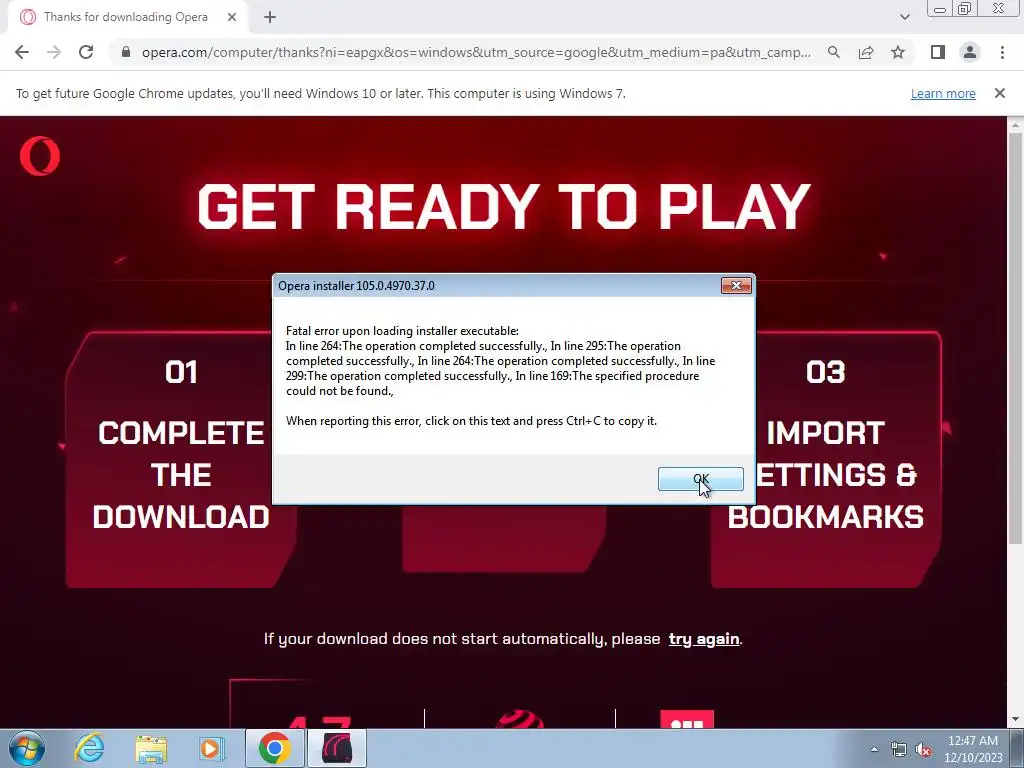Open Windows Explorer from the taskbar
This screenshot has width=1024, height=768.
coord(151,748)
